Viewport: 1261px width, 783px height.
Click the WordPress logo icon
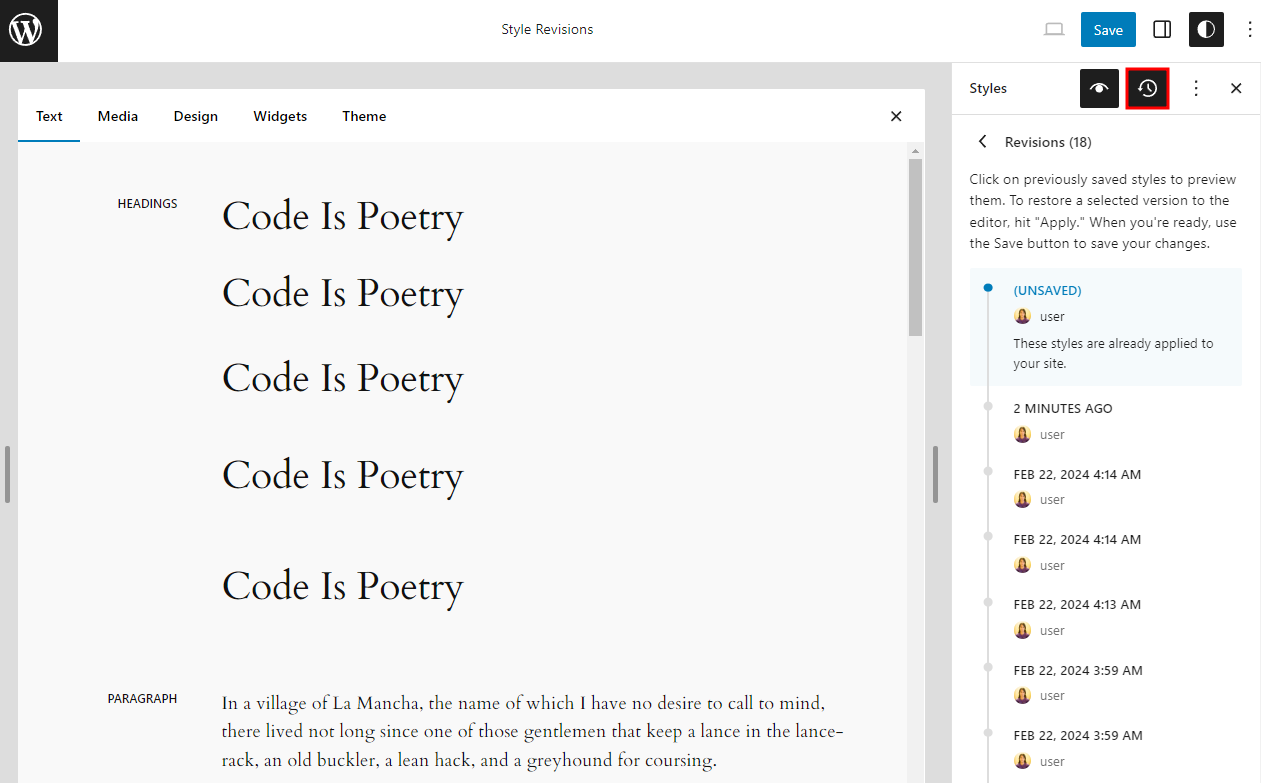[x=28, y=30]
